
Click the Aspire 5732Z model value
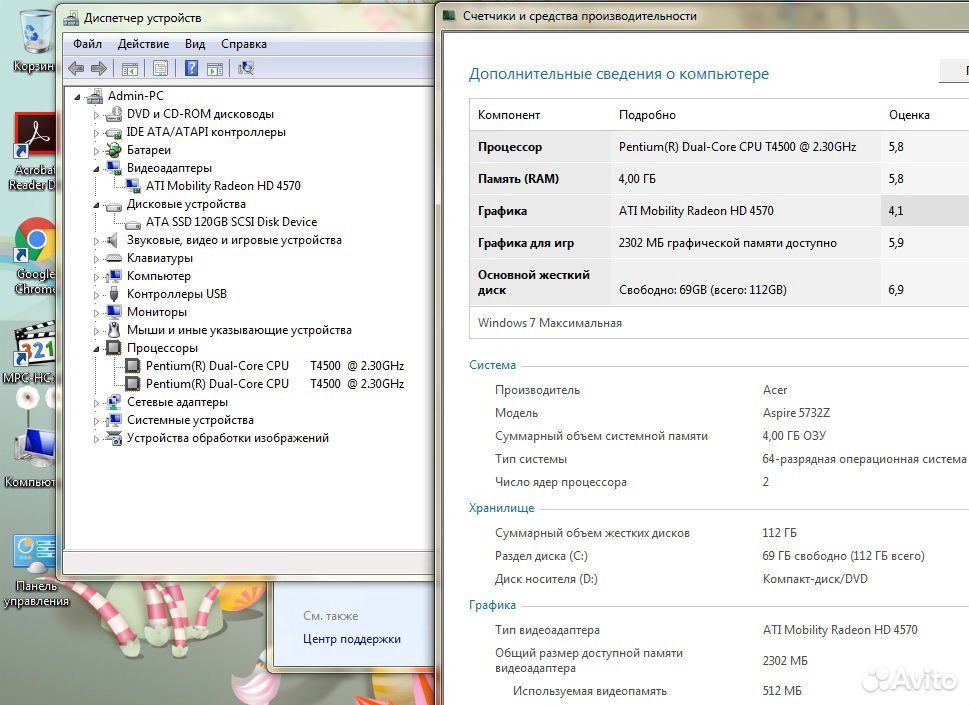(x=796, y=413)
